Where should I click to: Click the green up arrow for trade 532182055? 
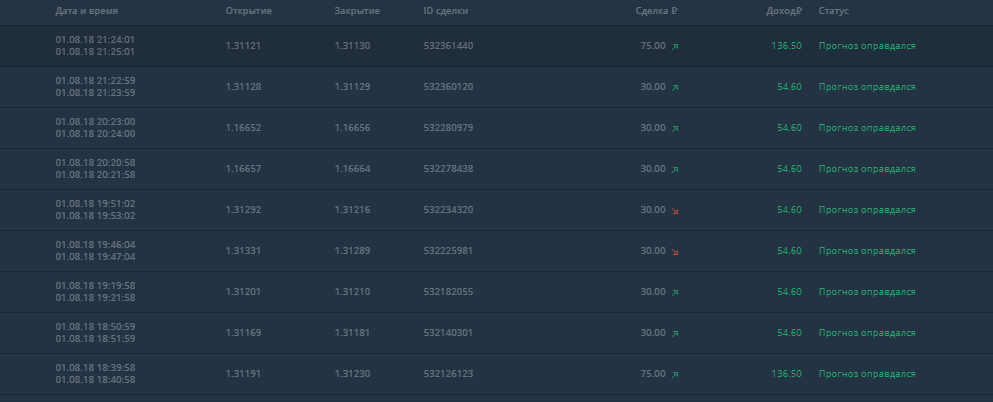[675, 292]
